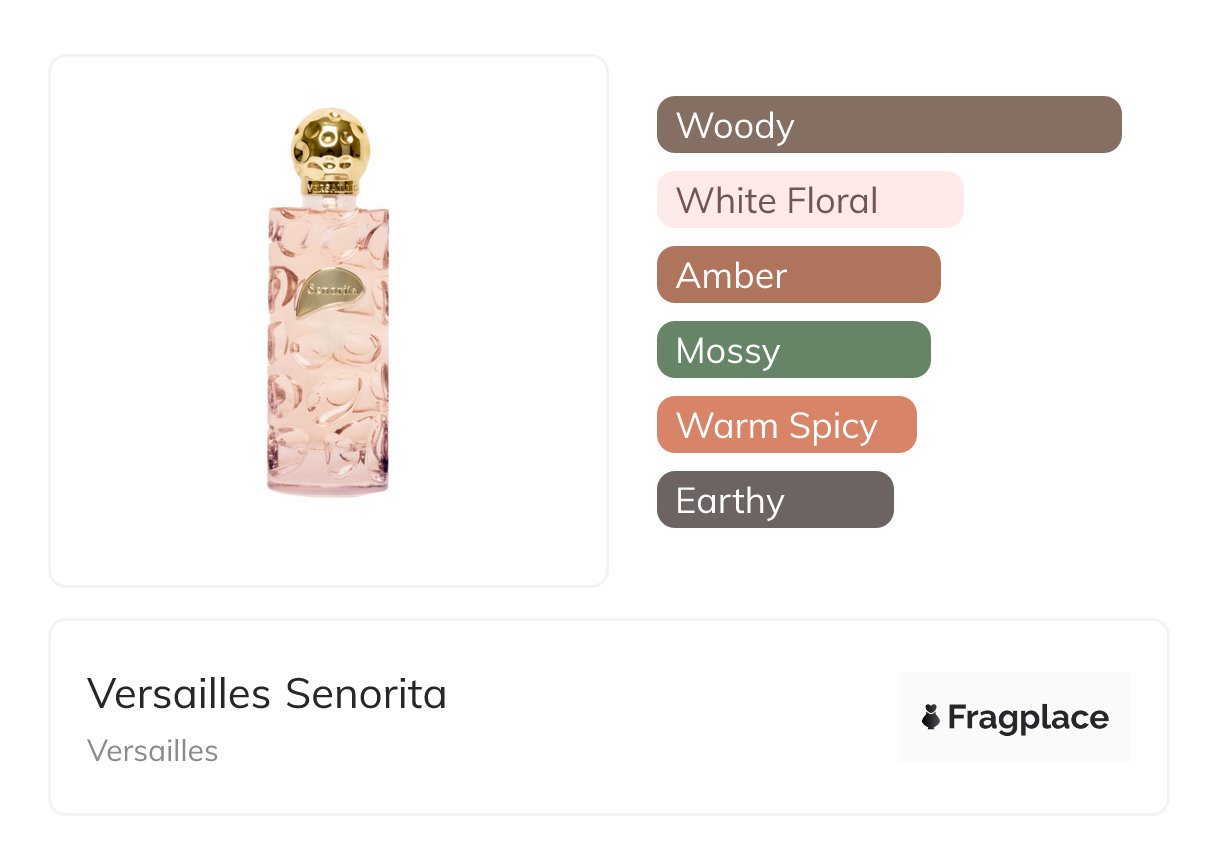Select the Woody accord bar

(889, 125)
